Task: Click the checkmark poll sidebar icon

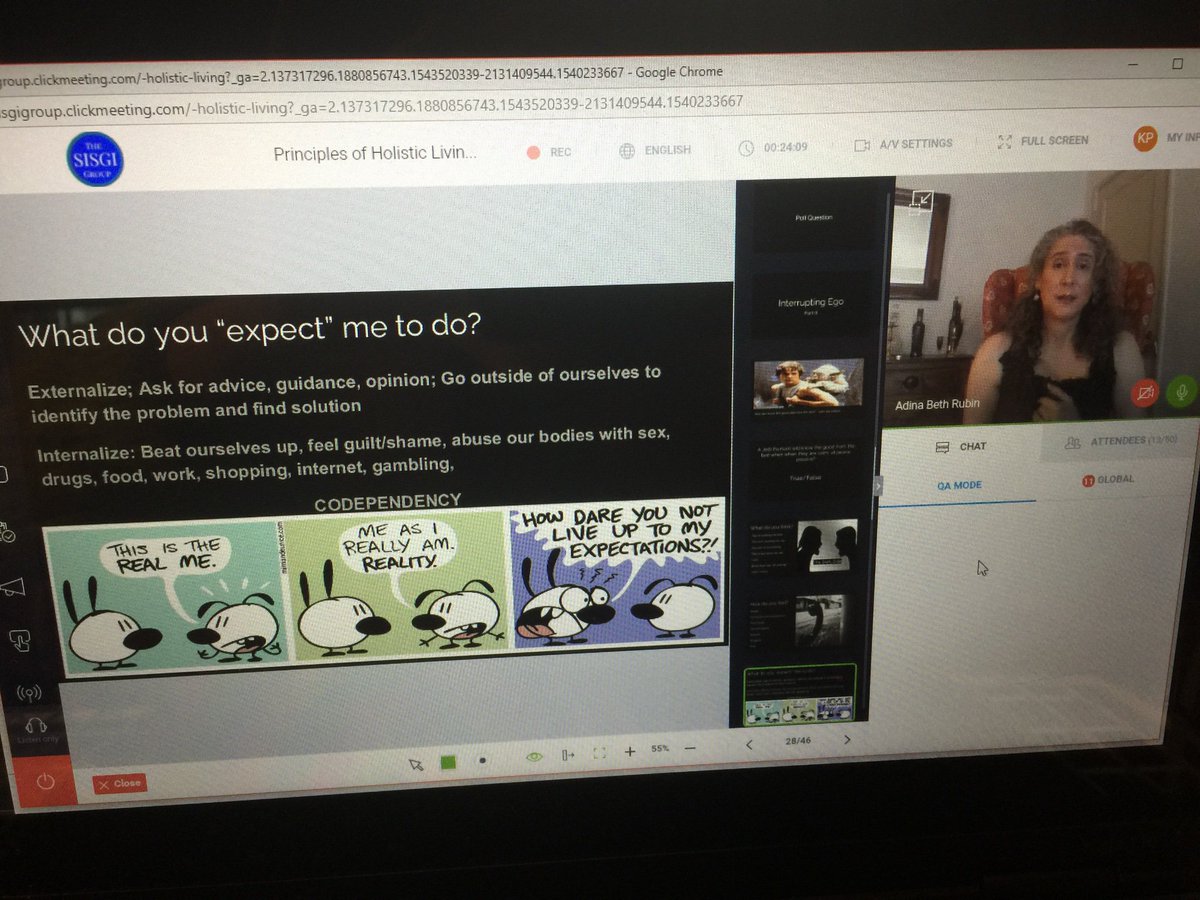Action: click(x=6, y=532)
